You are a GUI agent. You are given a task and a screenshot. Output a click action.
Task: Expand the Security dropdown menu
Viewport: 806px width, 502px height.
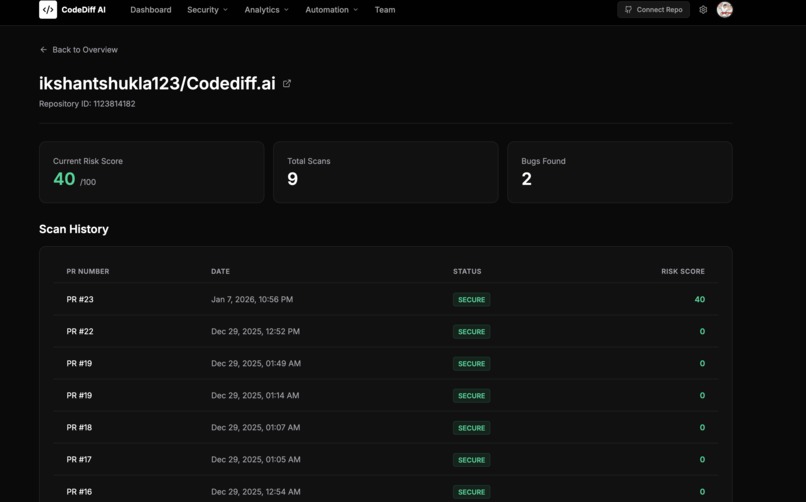coord(207,10)
